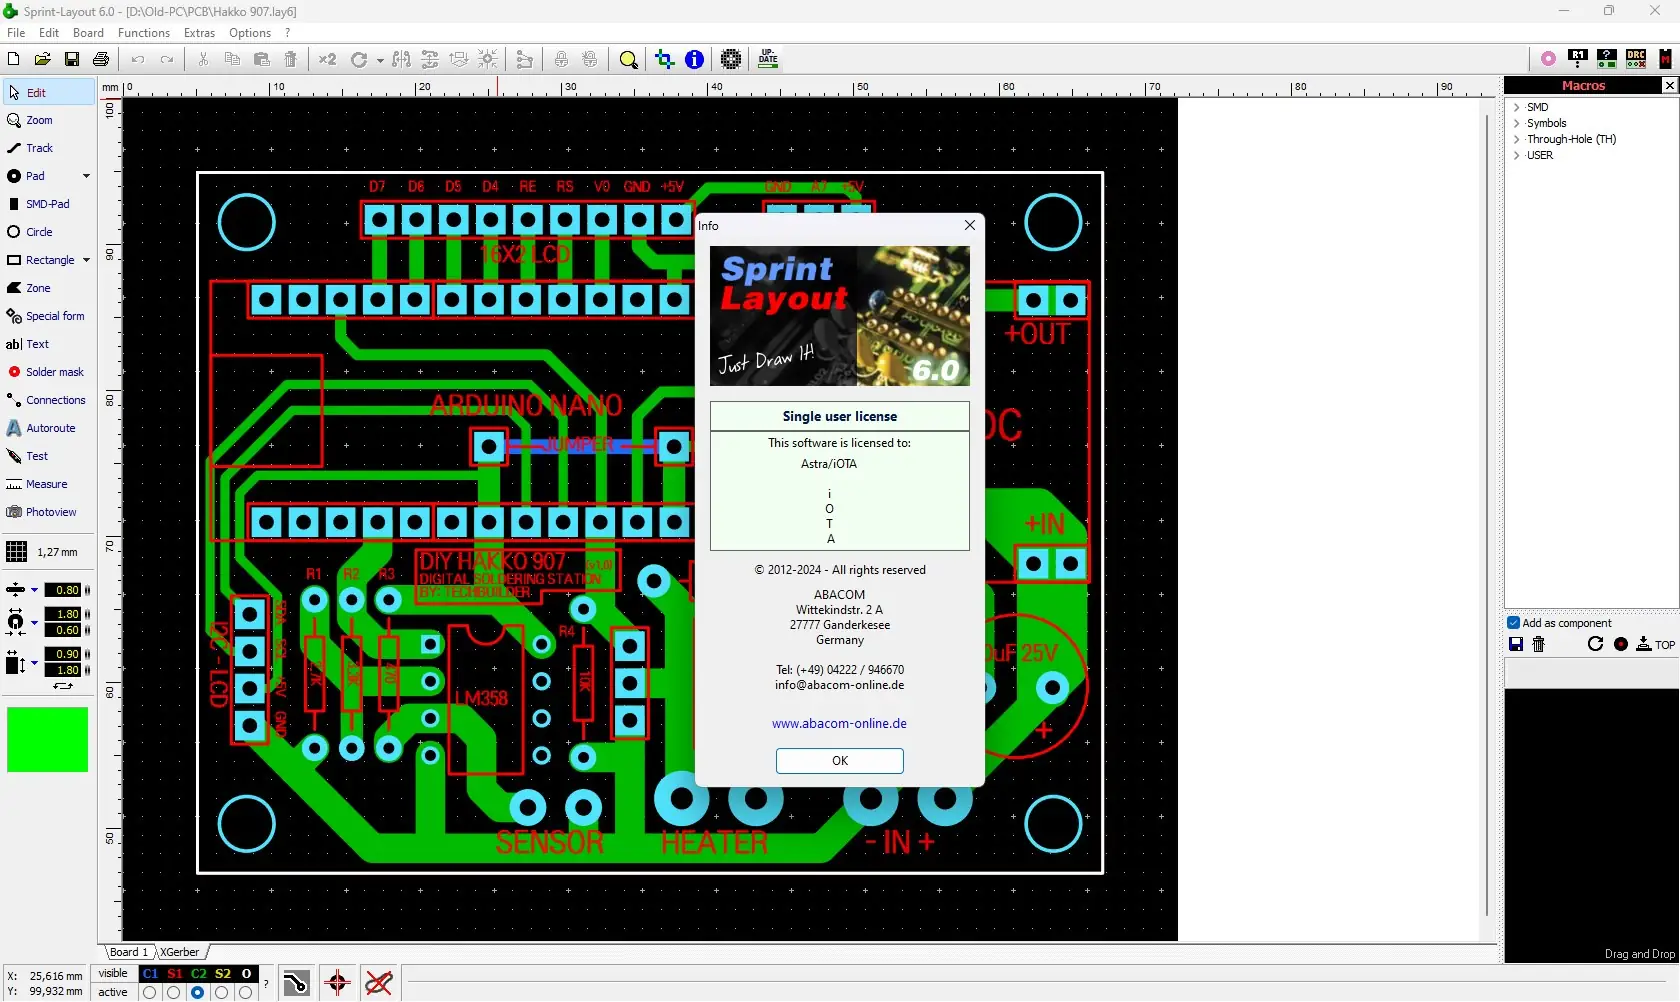Set C1 as the active layer
This screenshot has height=1002, width=1680.
(x=150, y=993)
